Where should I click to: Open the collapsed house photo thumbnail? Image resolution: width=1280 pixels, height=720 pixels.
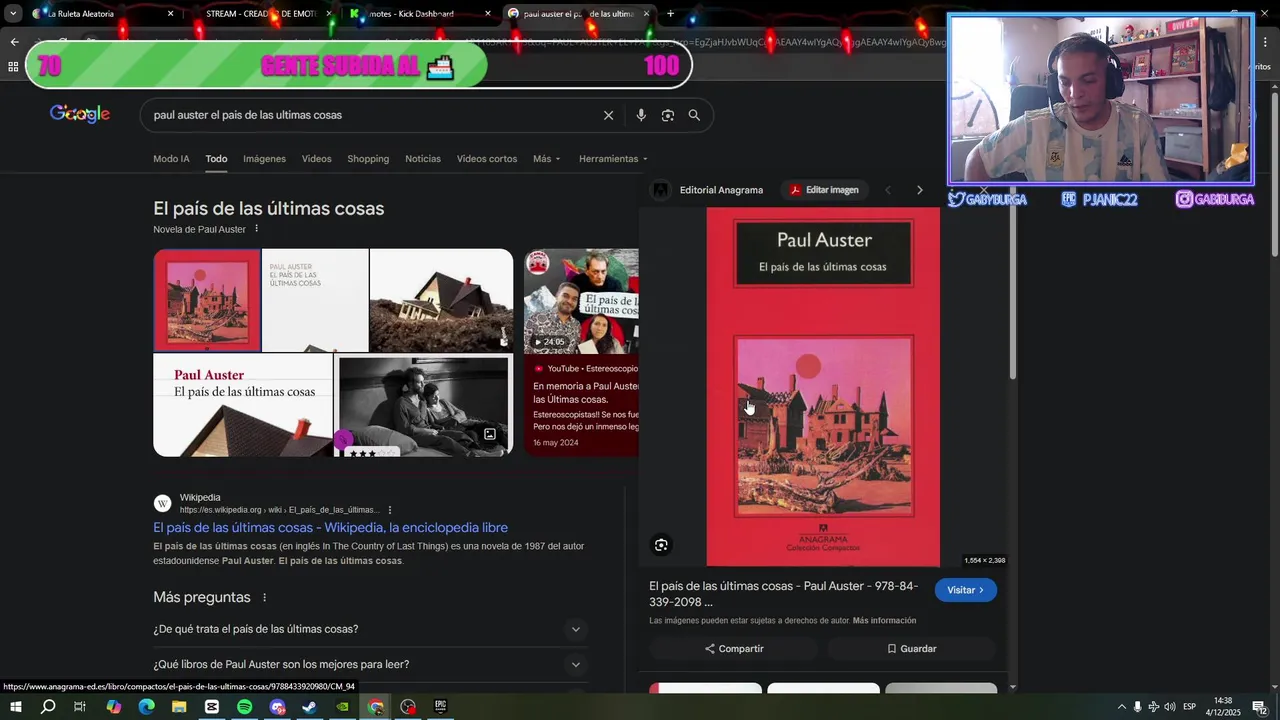coord(441,300)
